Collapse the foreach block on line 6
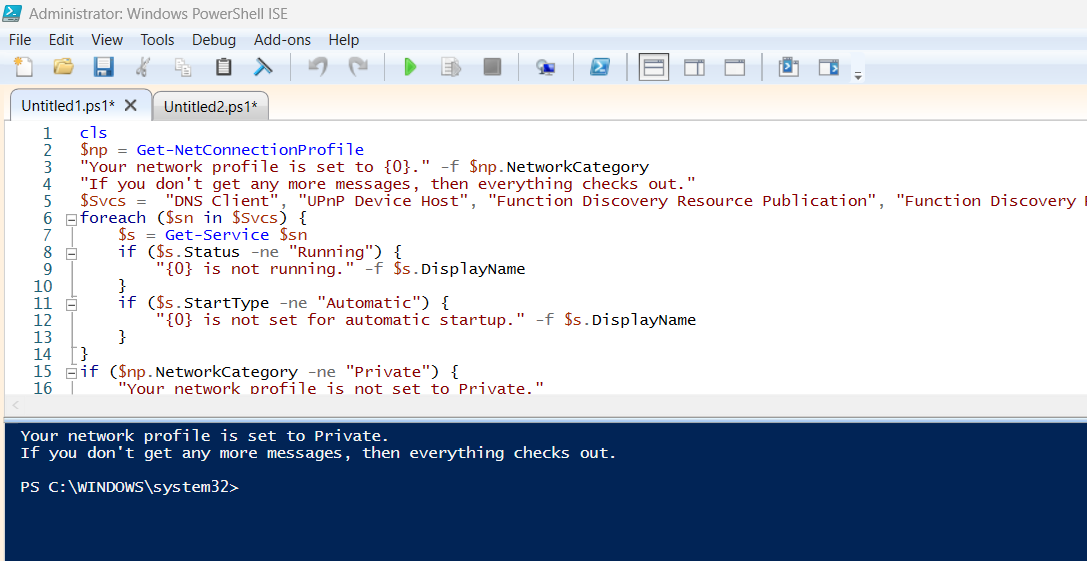The width and height of the screenshot is (1087, 561). pos(71,219)
